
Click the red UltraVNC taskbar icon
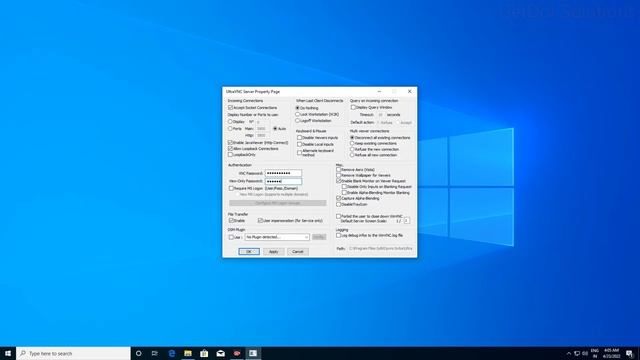pyautogui.click(x=237, y=353)
